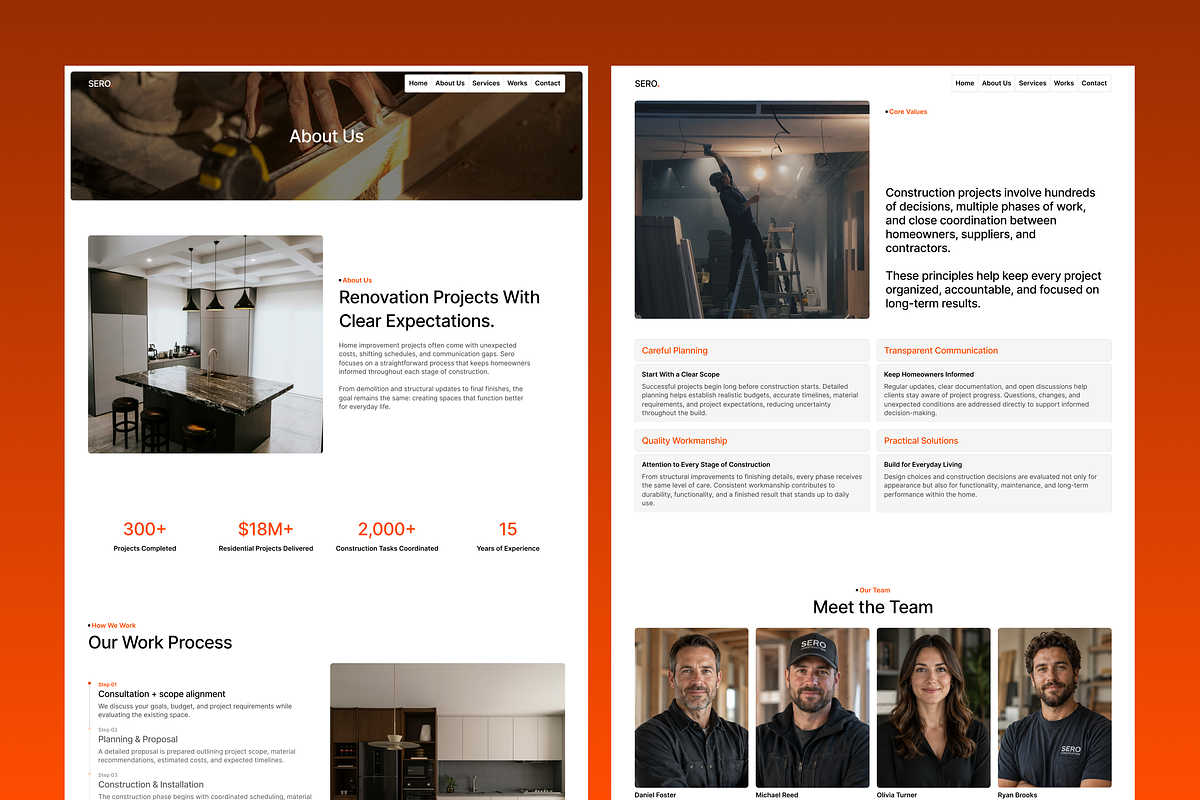Open Works in left page navigation
Image resolution: width=1200 pixels, height=800 pixels.
[517, 83]
